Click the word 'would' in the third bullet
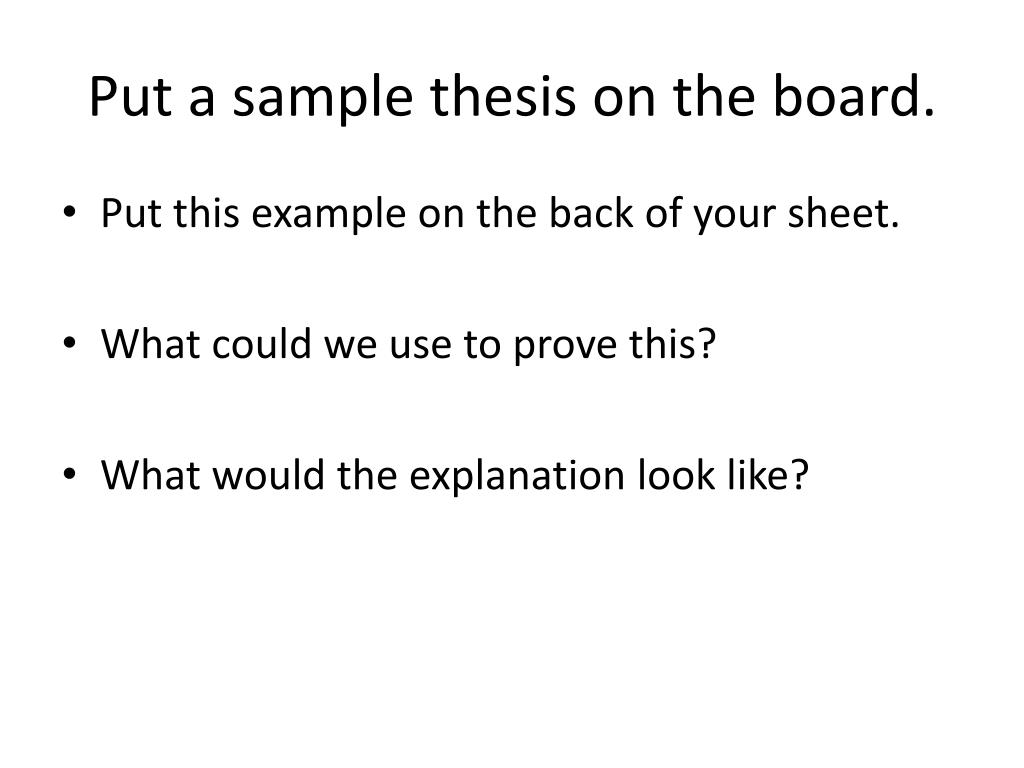This screenshot has width=1024, height=768. (268, 475)
